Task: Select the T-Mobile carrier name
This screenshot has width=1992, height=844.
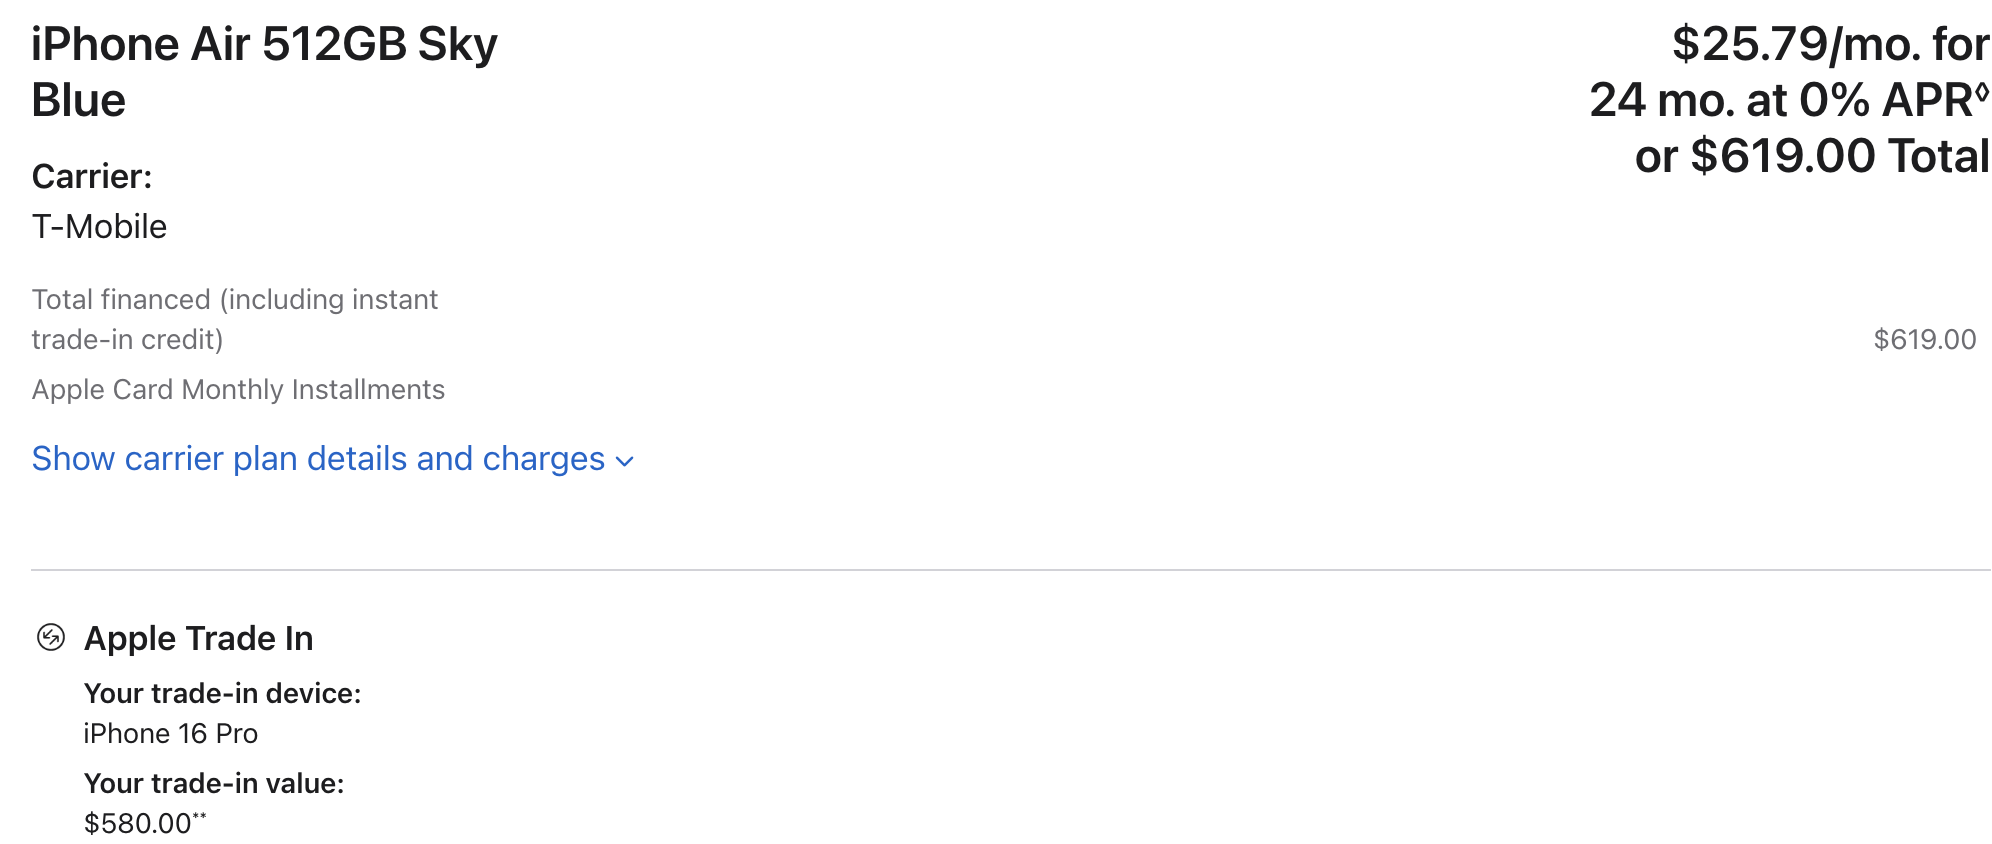Action: pyautogui.click(x=99, y=227)
